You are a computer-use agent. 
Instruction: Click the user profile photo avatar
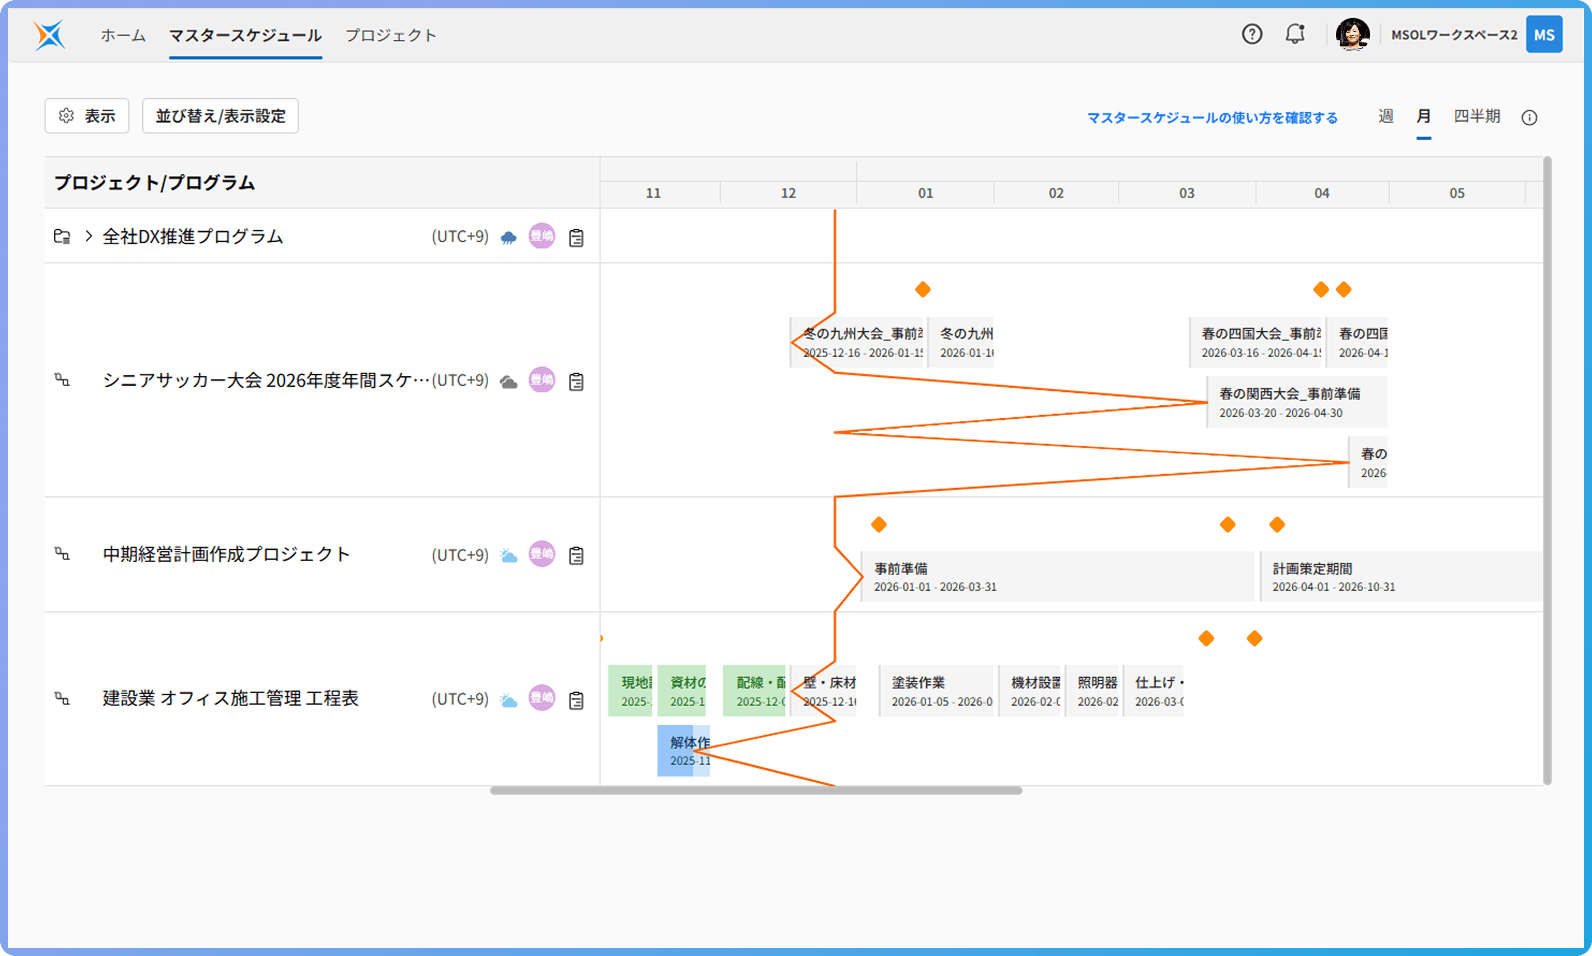1352,34
